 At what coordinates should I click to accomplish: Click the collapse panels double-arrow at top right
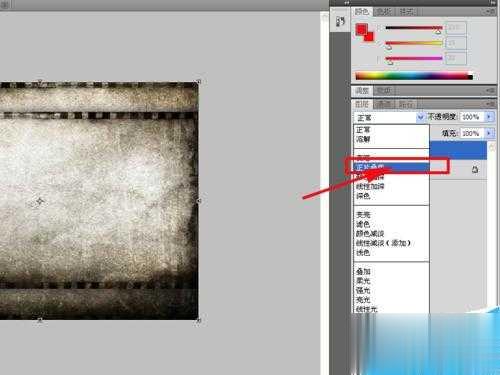pyautogui.click(x=493, y=3)
